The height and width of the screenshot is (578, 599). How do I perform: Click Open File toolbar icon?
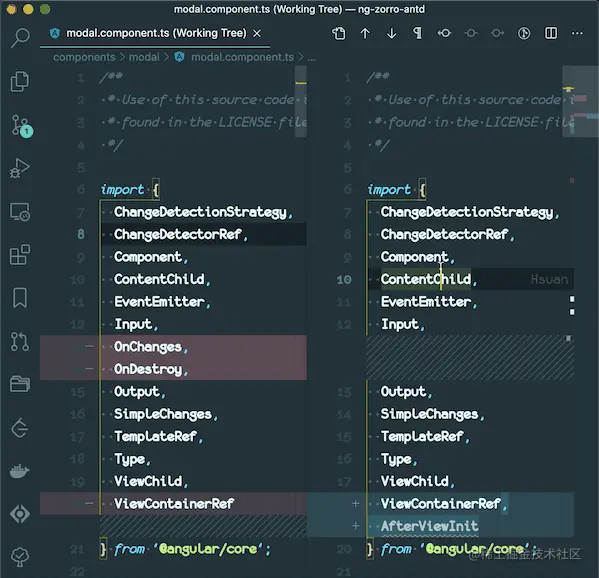click(x=338, y=33)
